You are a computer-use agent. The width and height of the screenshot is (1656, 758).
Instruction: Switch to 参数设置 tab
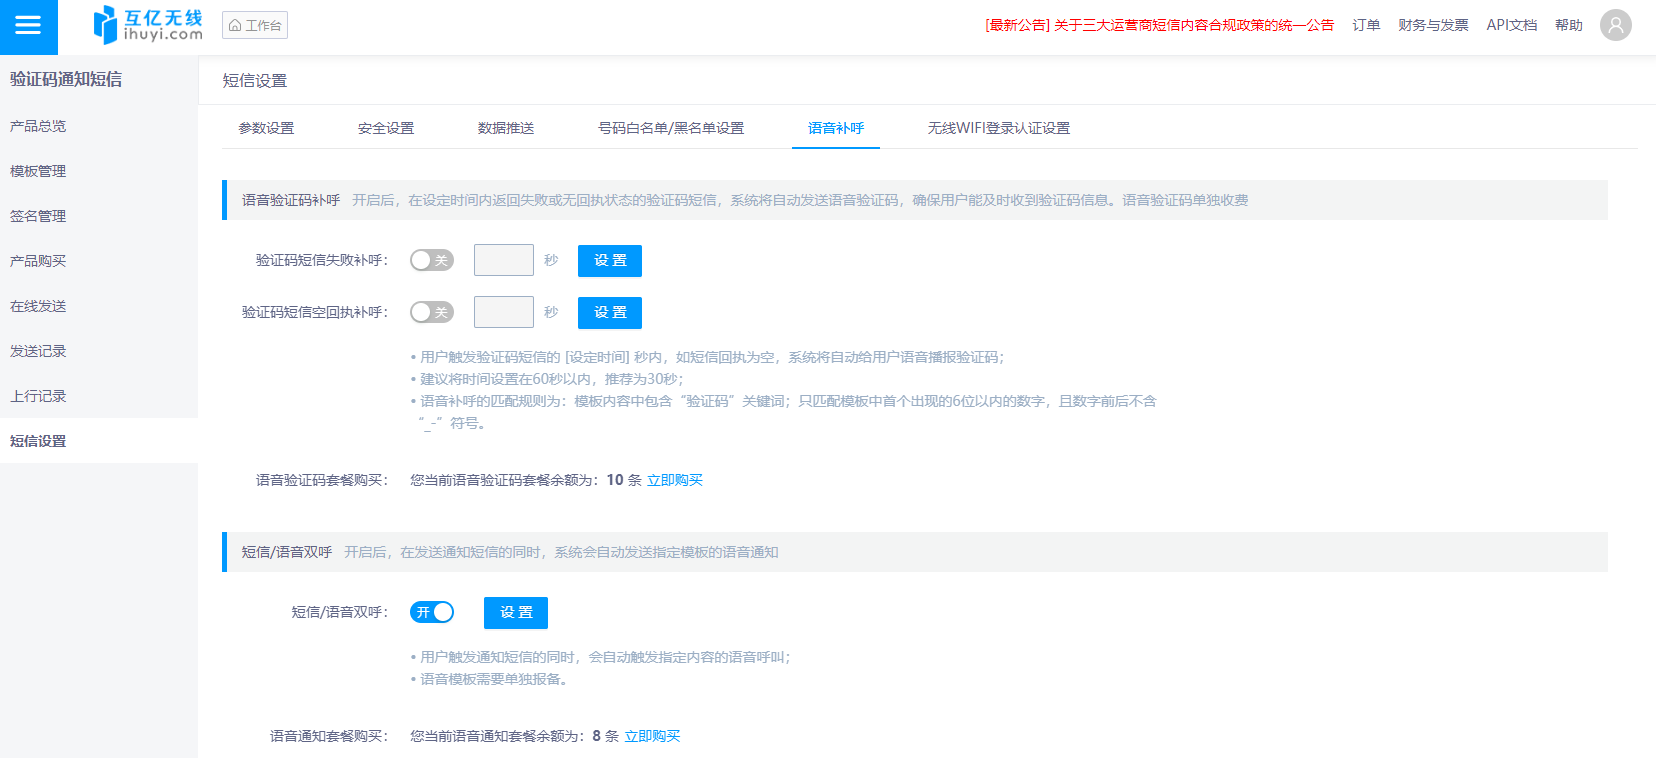pos(266,128)
